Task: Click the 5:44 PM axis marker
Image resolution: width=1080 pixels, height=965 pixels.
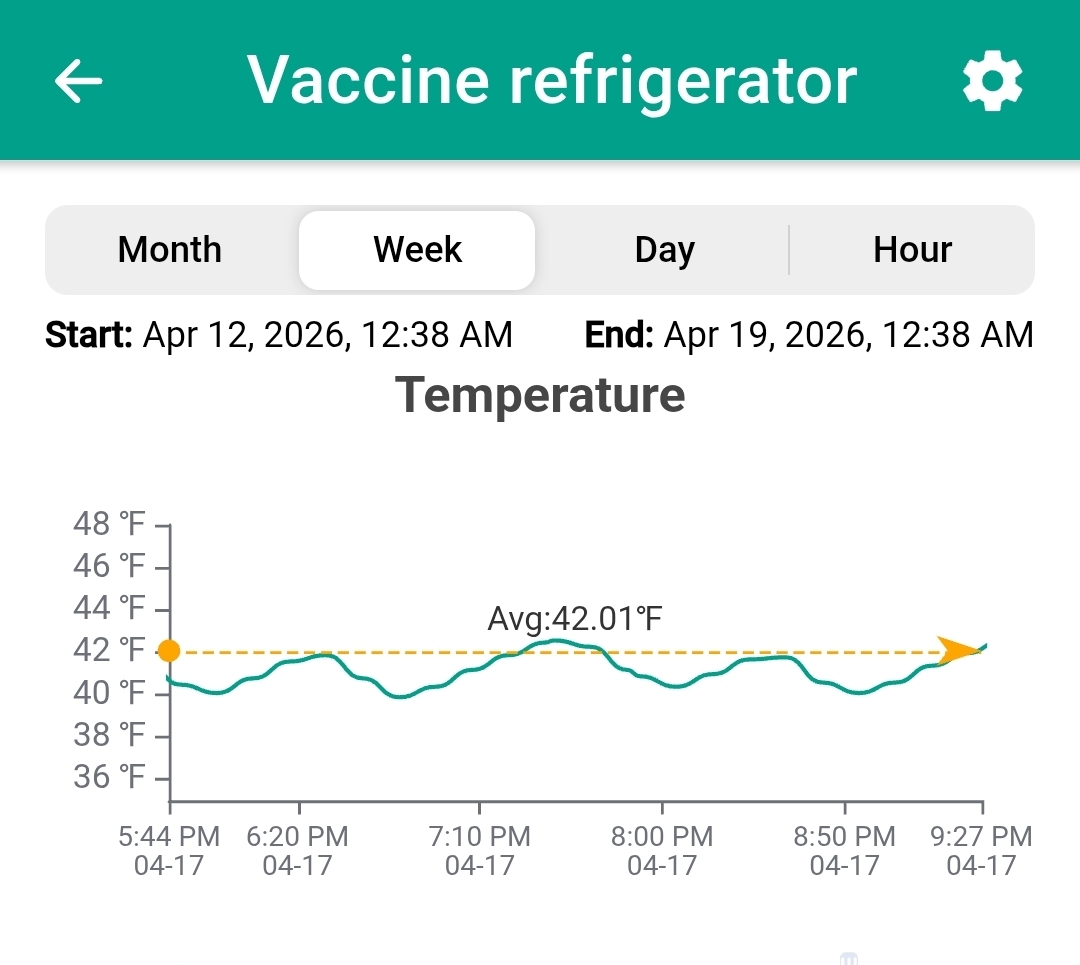Action: pos(169,850)
